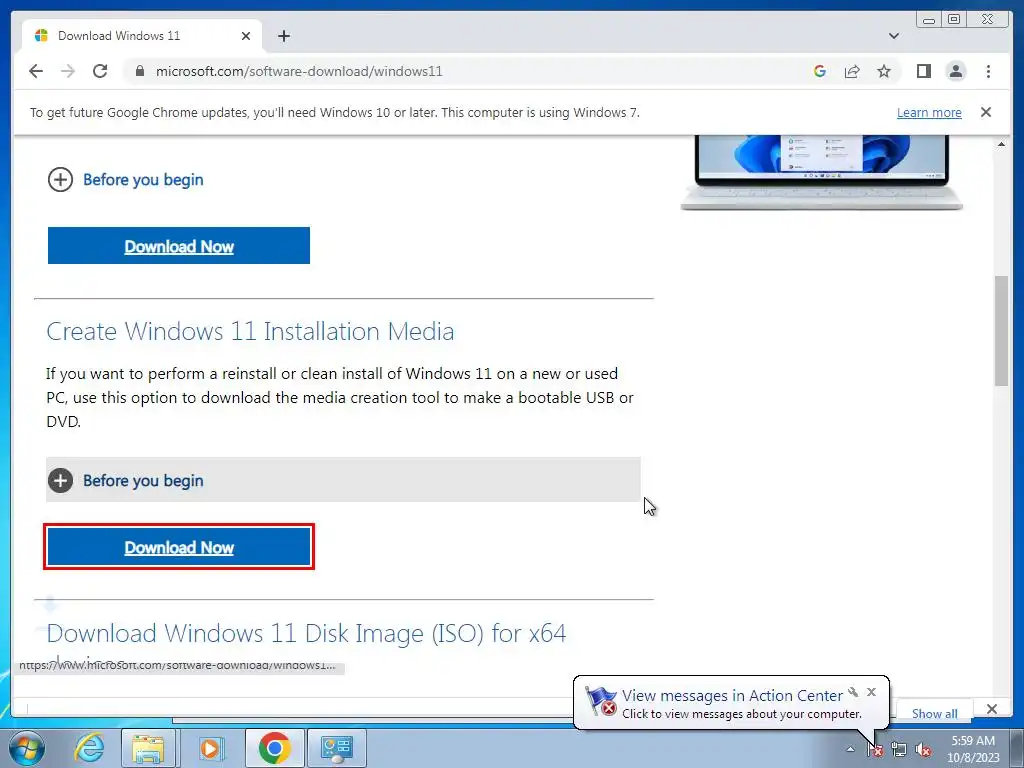Click the upper Download Now button
Image resolution: width=1024 pixels, height=768 pixels.
click(179, 246)
